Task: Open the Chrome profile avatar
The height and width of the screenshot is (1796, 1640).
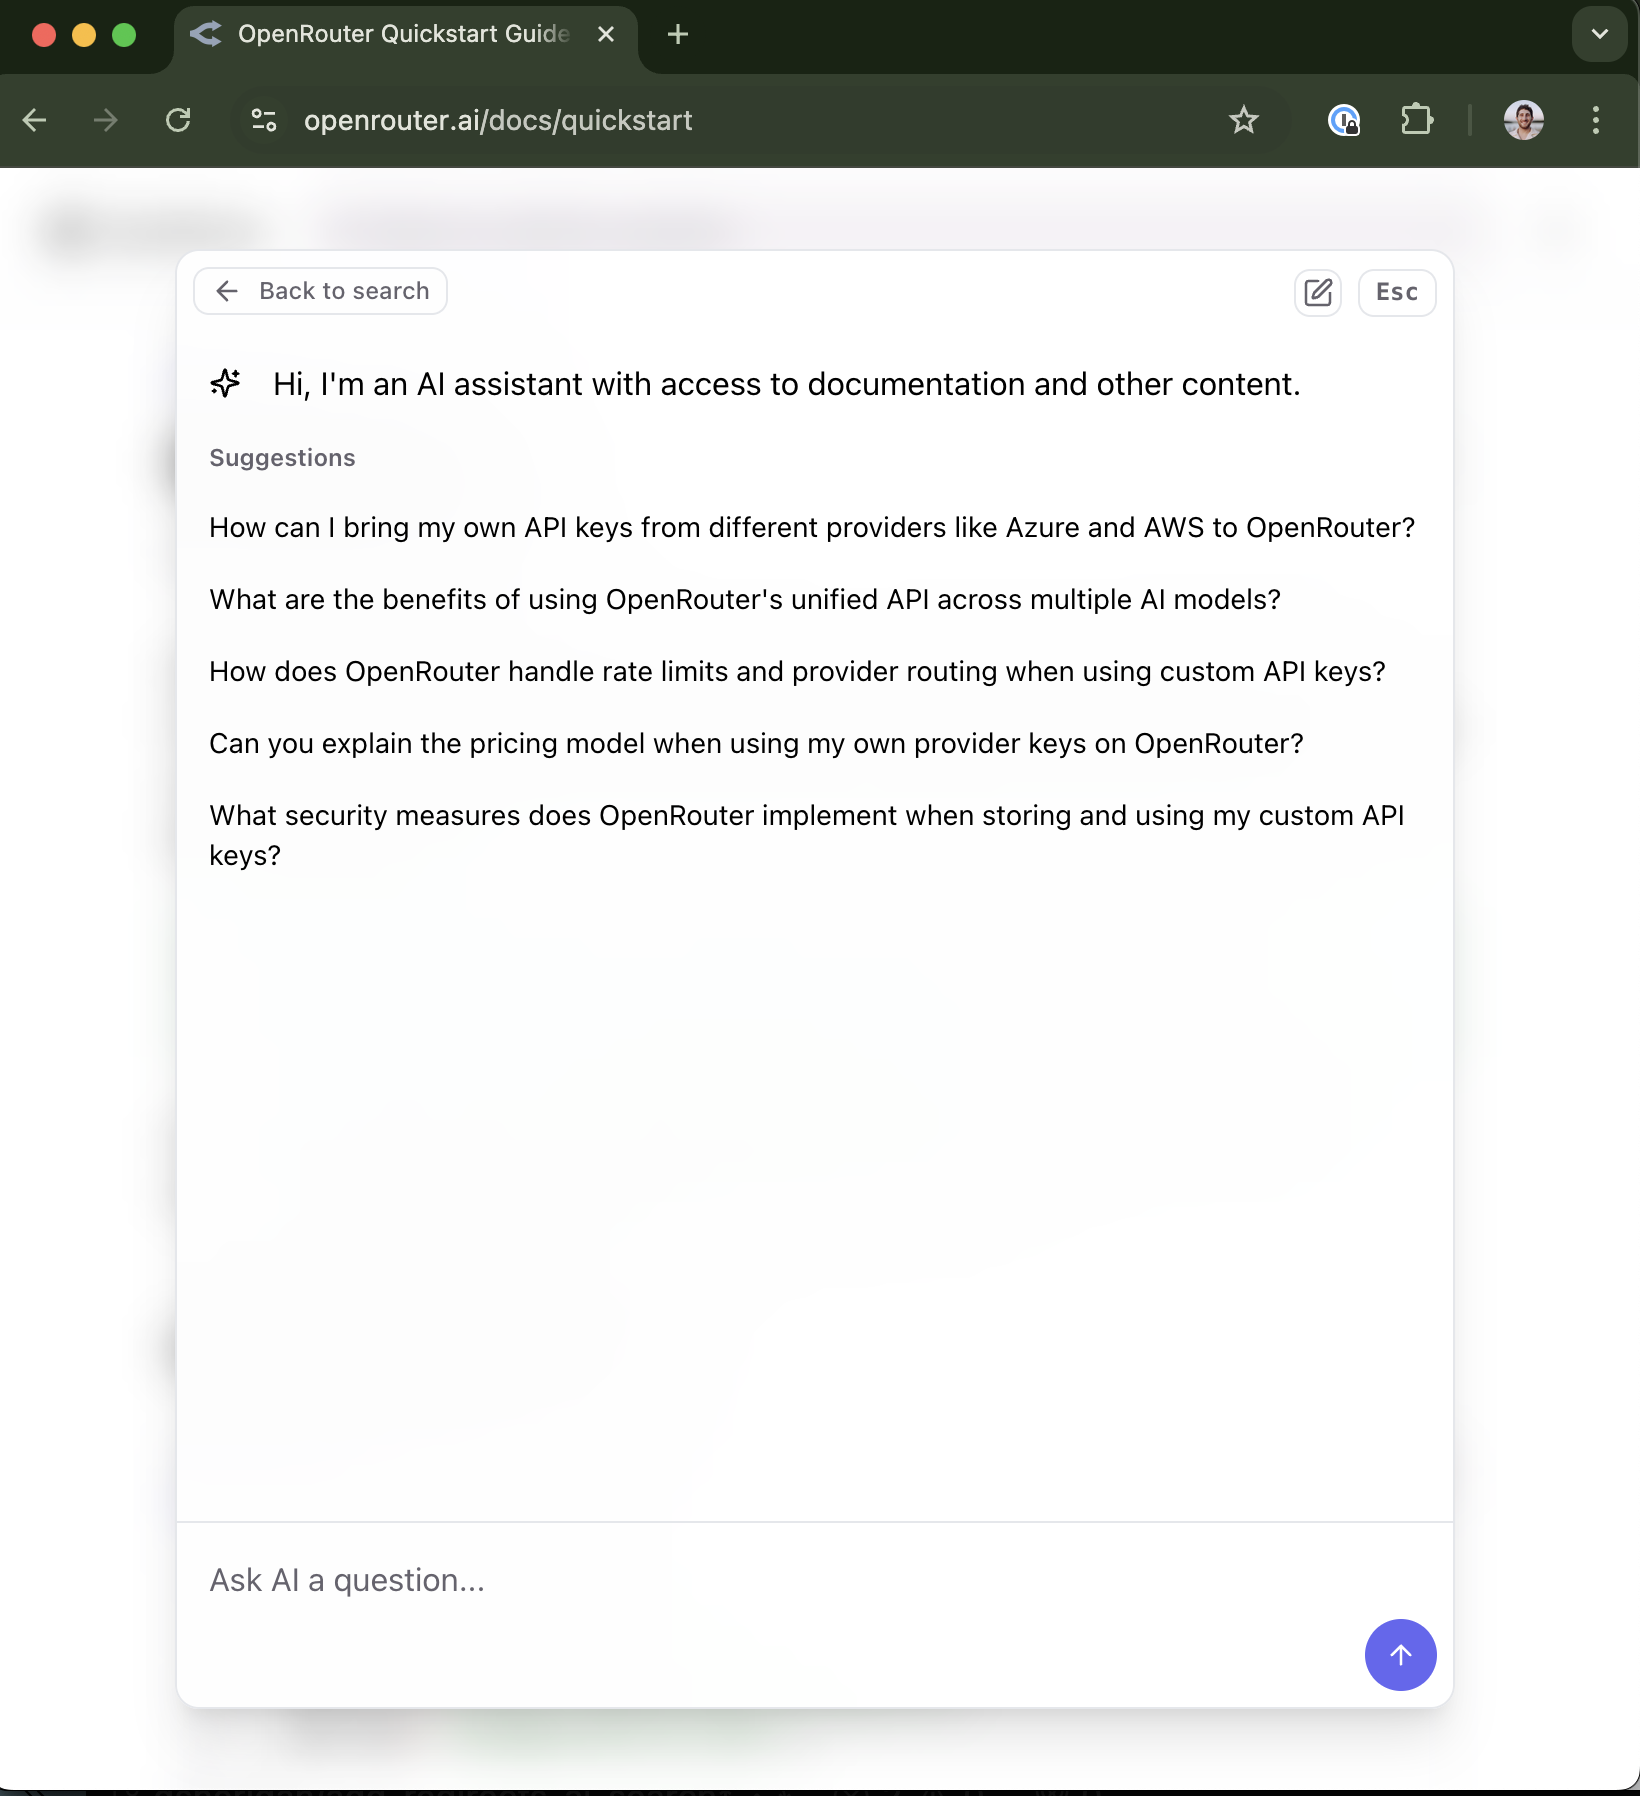Action: click(x=1524, y=121)
